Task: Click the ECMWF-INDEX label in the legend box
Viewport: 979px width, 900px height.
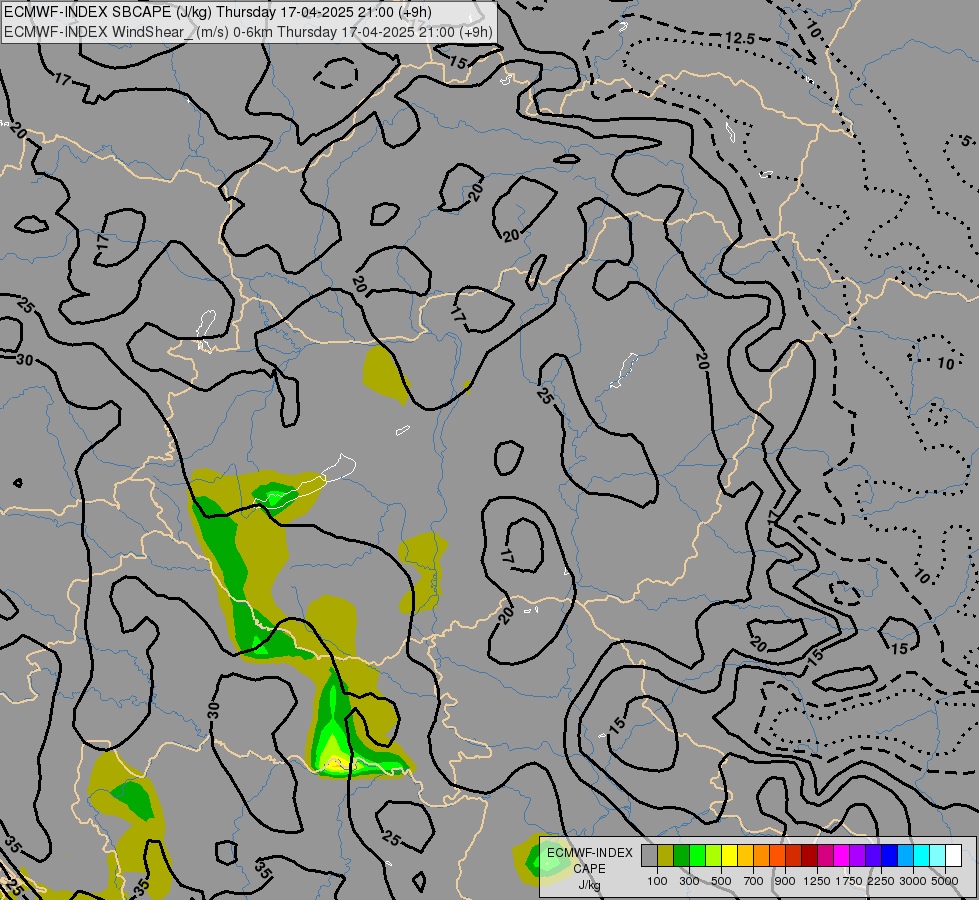Action: point(589,853)
